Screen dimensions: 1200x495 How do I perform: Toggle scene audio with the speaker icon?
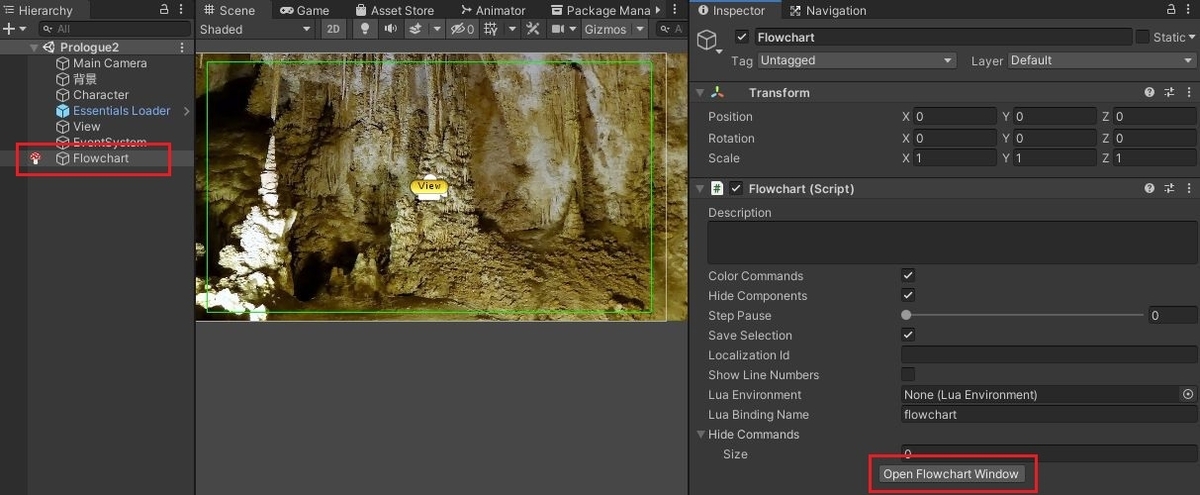pos(389,29)
